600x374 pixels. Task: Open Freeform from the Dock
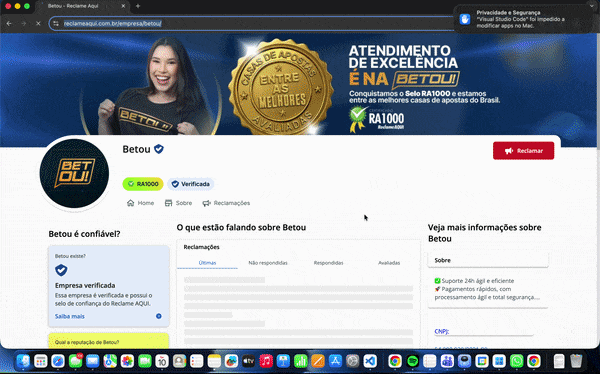pos(232,361)
